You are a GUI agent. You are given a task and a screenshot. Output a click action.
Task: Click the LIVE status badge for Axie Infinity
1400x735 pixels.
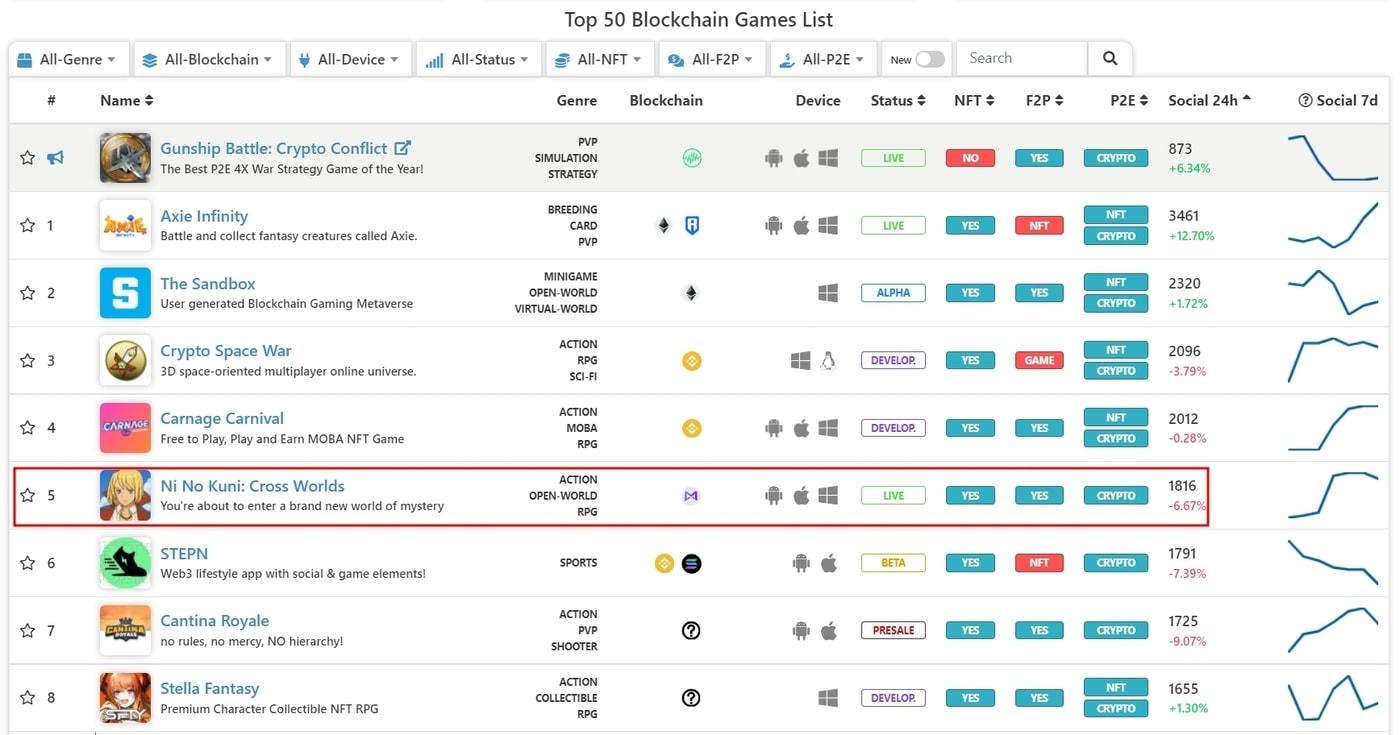[x=893, y=226]
